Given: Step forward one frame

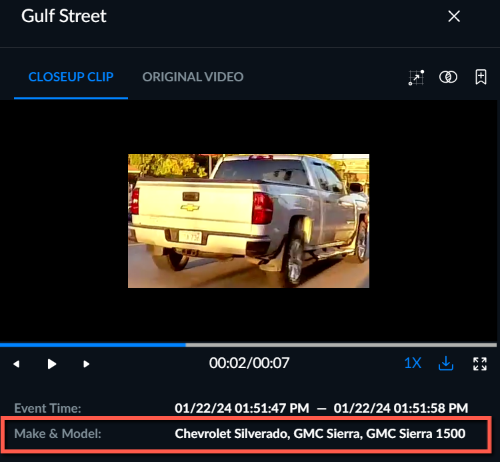Looking at the screenshot, I should [x=86, y=364].
